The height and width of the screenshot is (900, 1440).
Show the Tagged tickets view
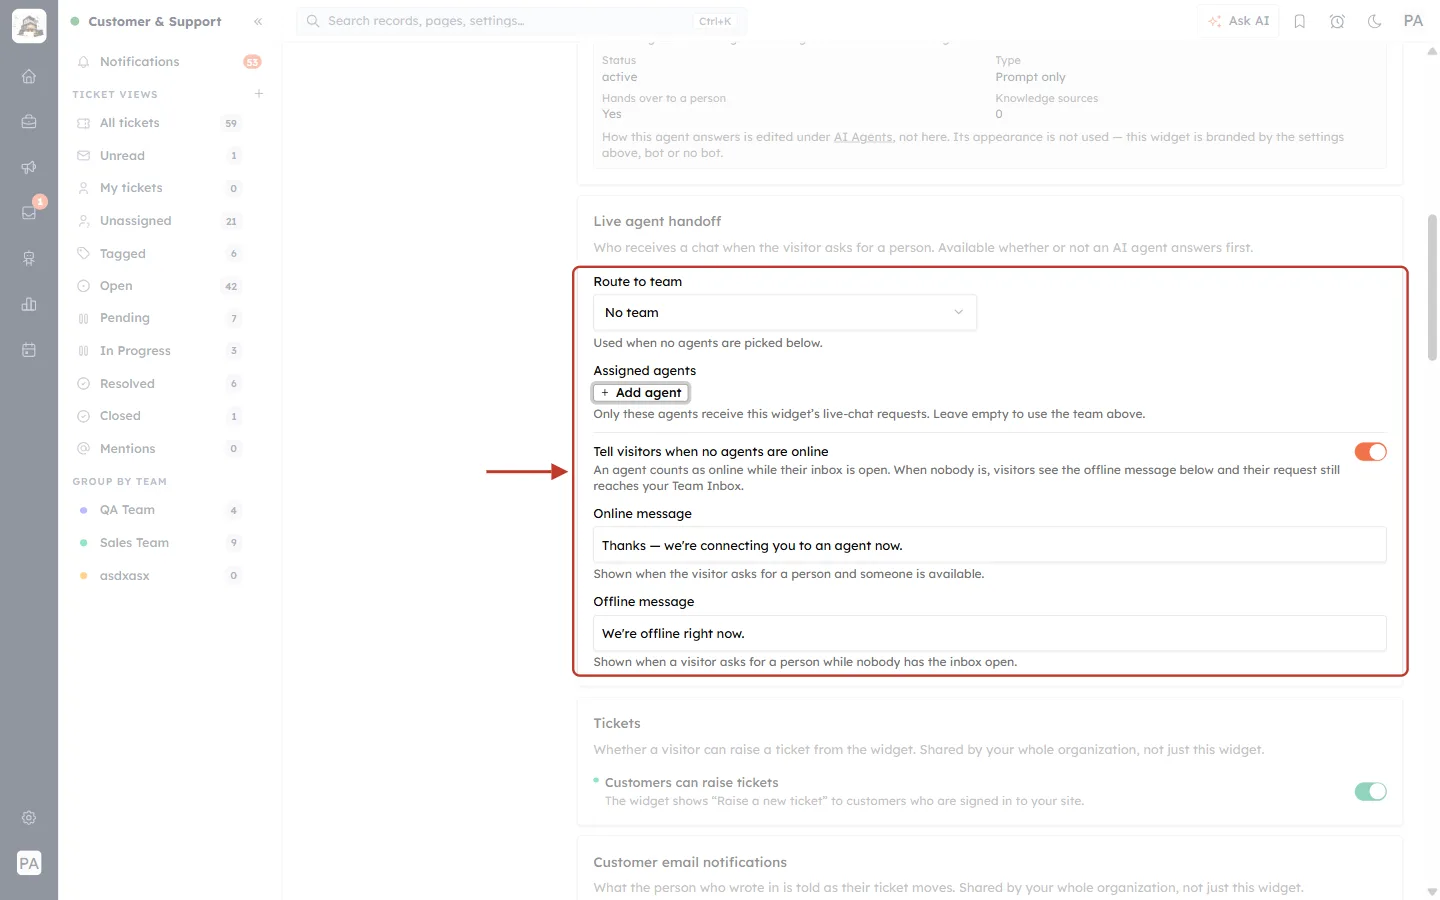pos(159,254)
